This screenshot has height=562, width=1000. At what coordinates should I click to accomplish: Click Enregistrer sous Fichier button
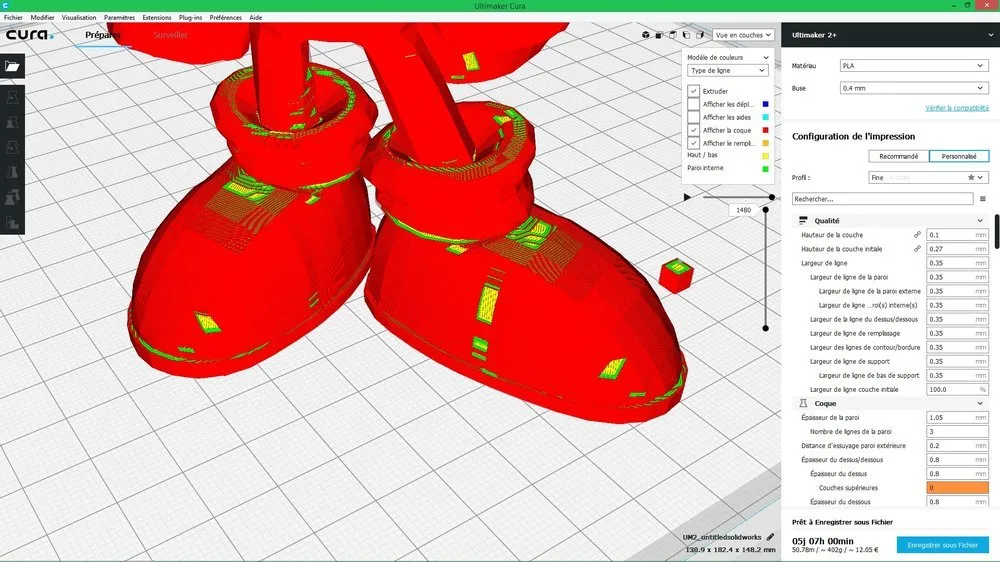tap(943, 545)
